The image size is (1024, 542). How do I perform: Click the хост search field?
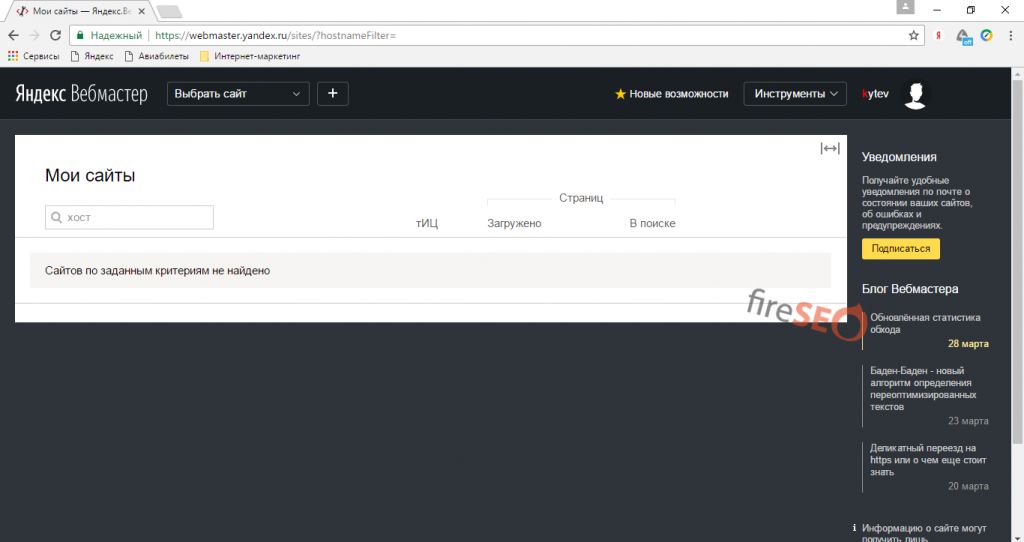129,217
